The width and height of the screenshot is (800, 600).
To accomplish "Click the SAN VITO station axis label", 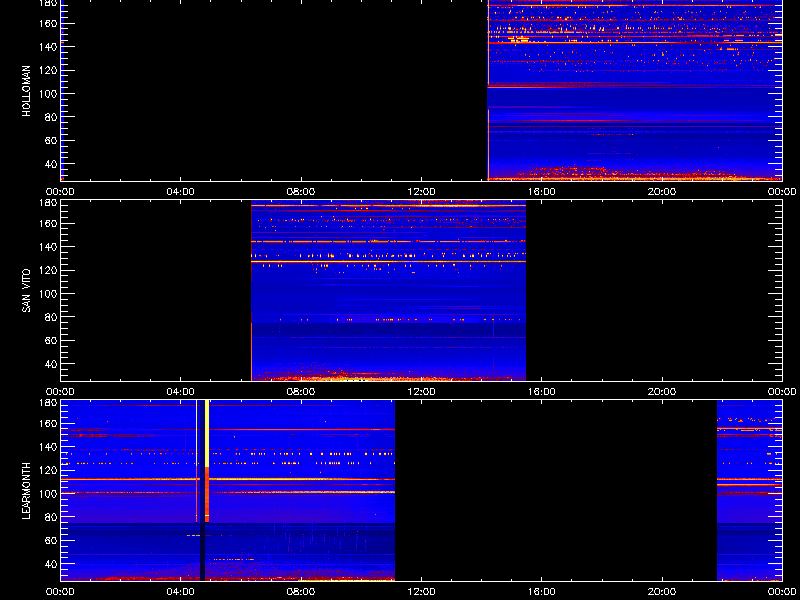I will pos(27,290).
